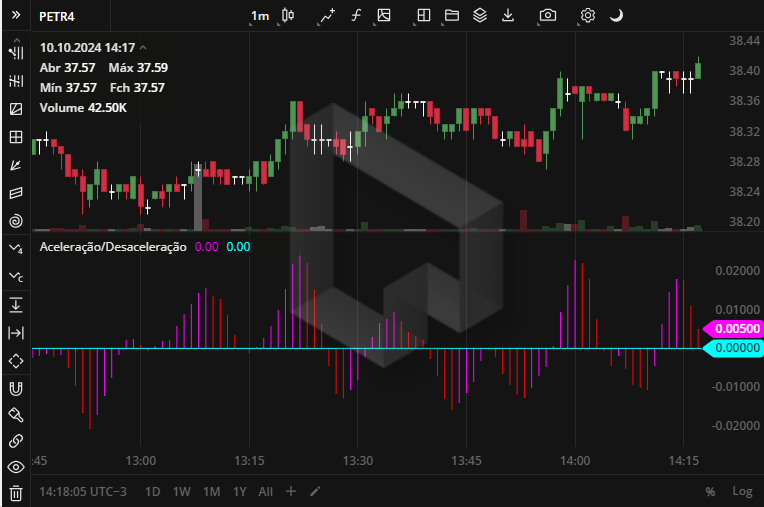Open the saved charts folder icon
The width and height of the screenshot is (764, 507).
pos(452,16)
